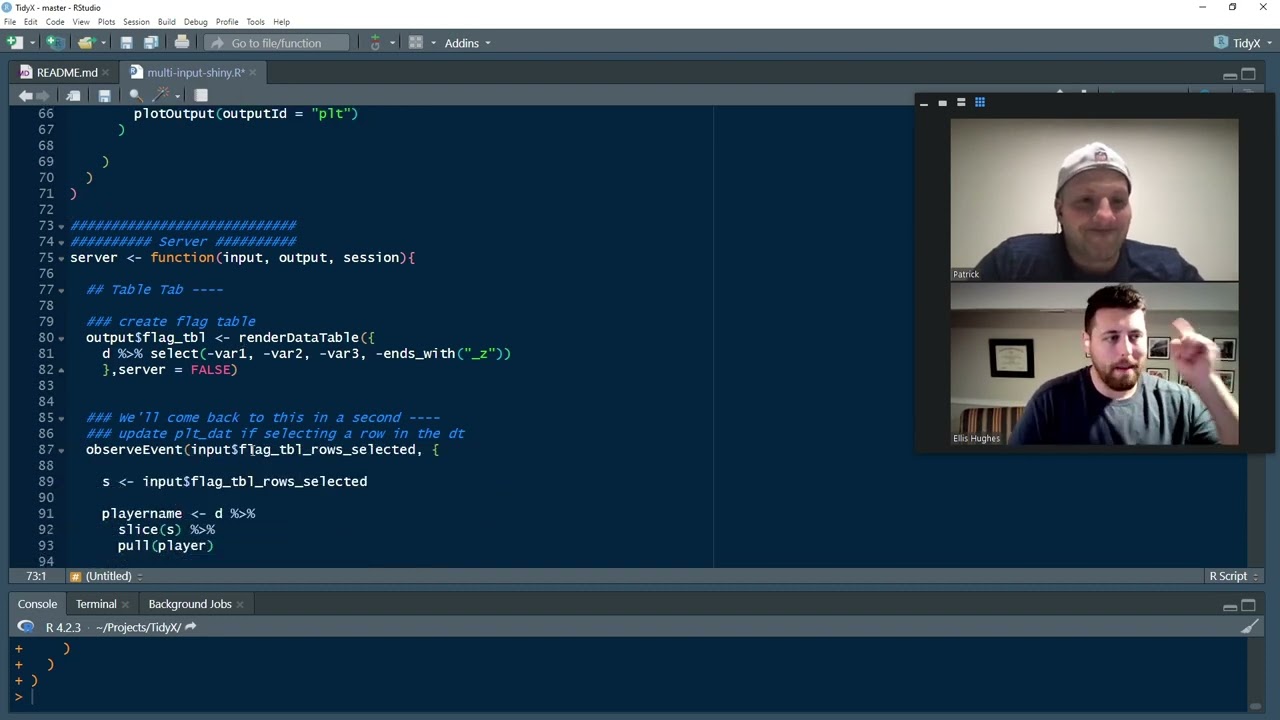Screen dimensions: 1280x720
Task: Minimize the console pane
Action: click(1230, 606)
